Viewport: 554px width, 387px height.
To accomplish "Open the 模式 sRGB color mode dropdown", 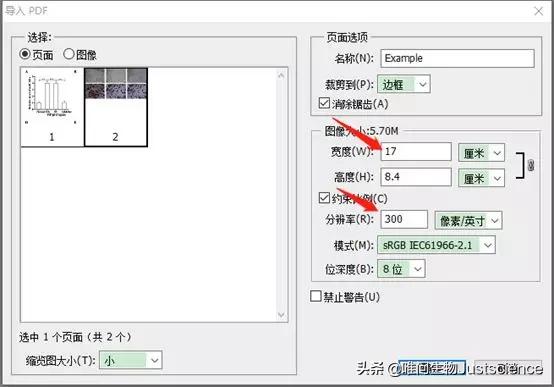I will point(436,245).
